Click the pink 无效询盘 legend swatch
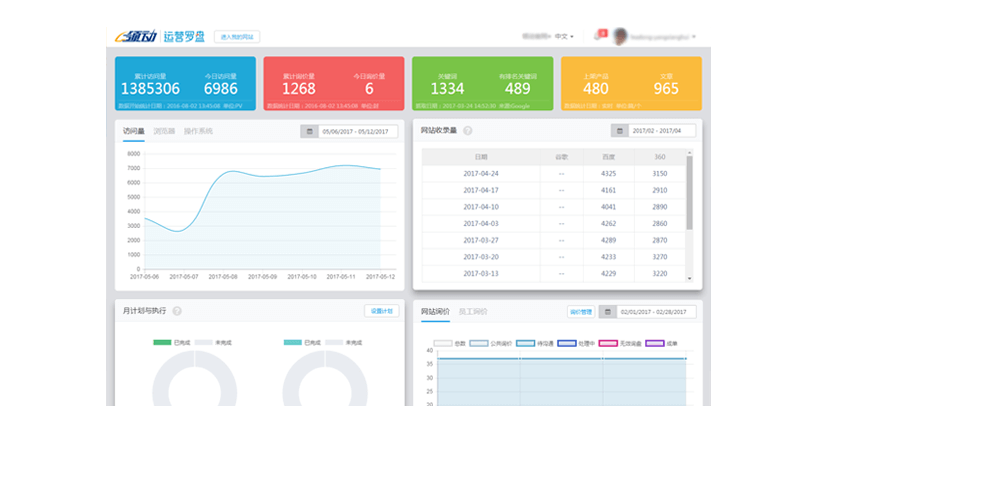This screenshot has width=985, height=503. click(609, 343)
